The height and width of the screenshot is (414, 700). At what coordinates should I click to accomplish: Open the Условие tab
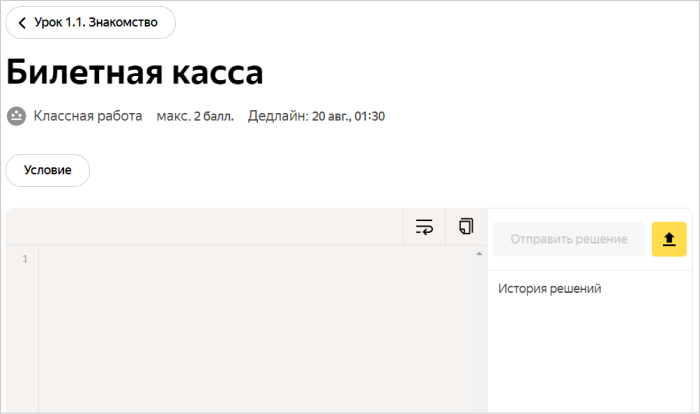point(48,170)
